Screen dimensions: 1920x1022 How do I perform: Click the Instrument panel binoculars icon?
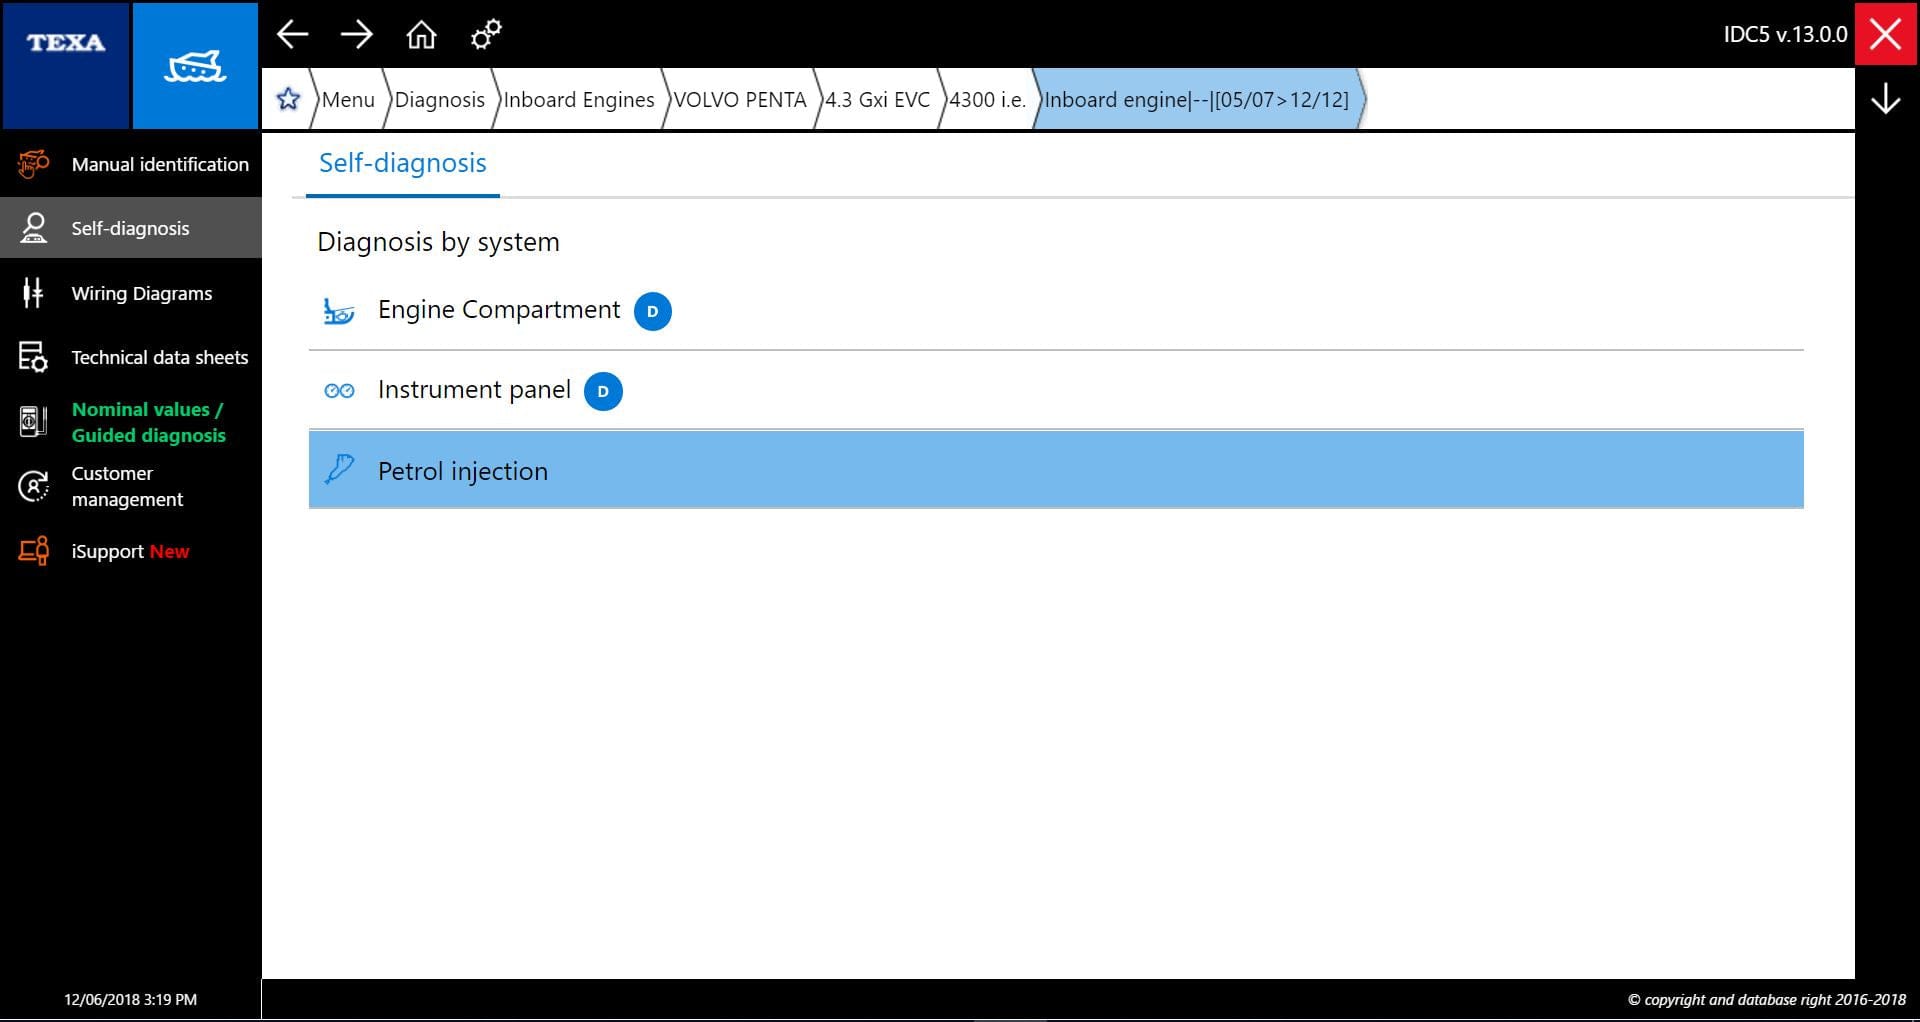340,390
